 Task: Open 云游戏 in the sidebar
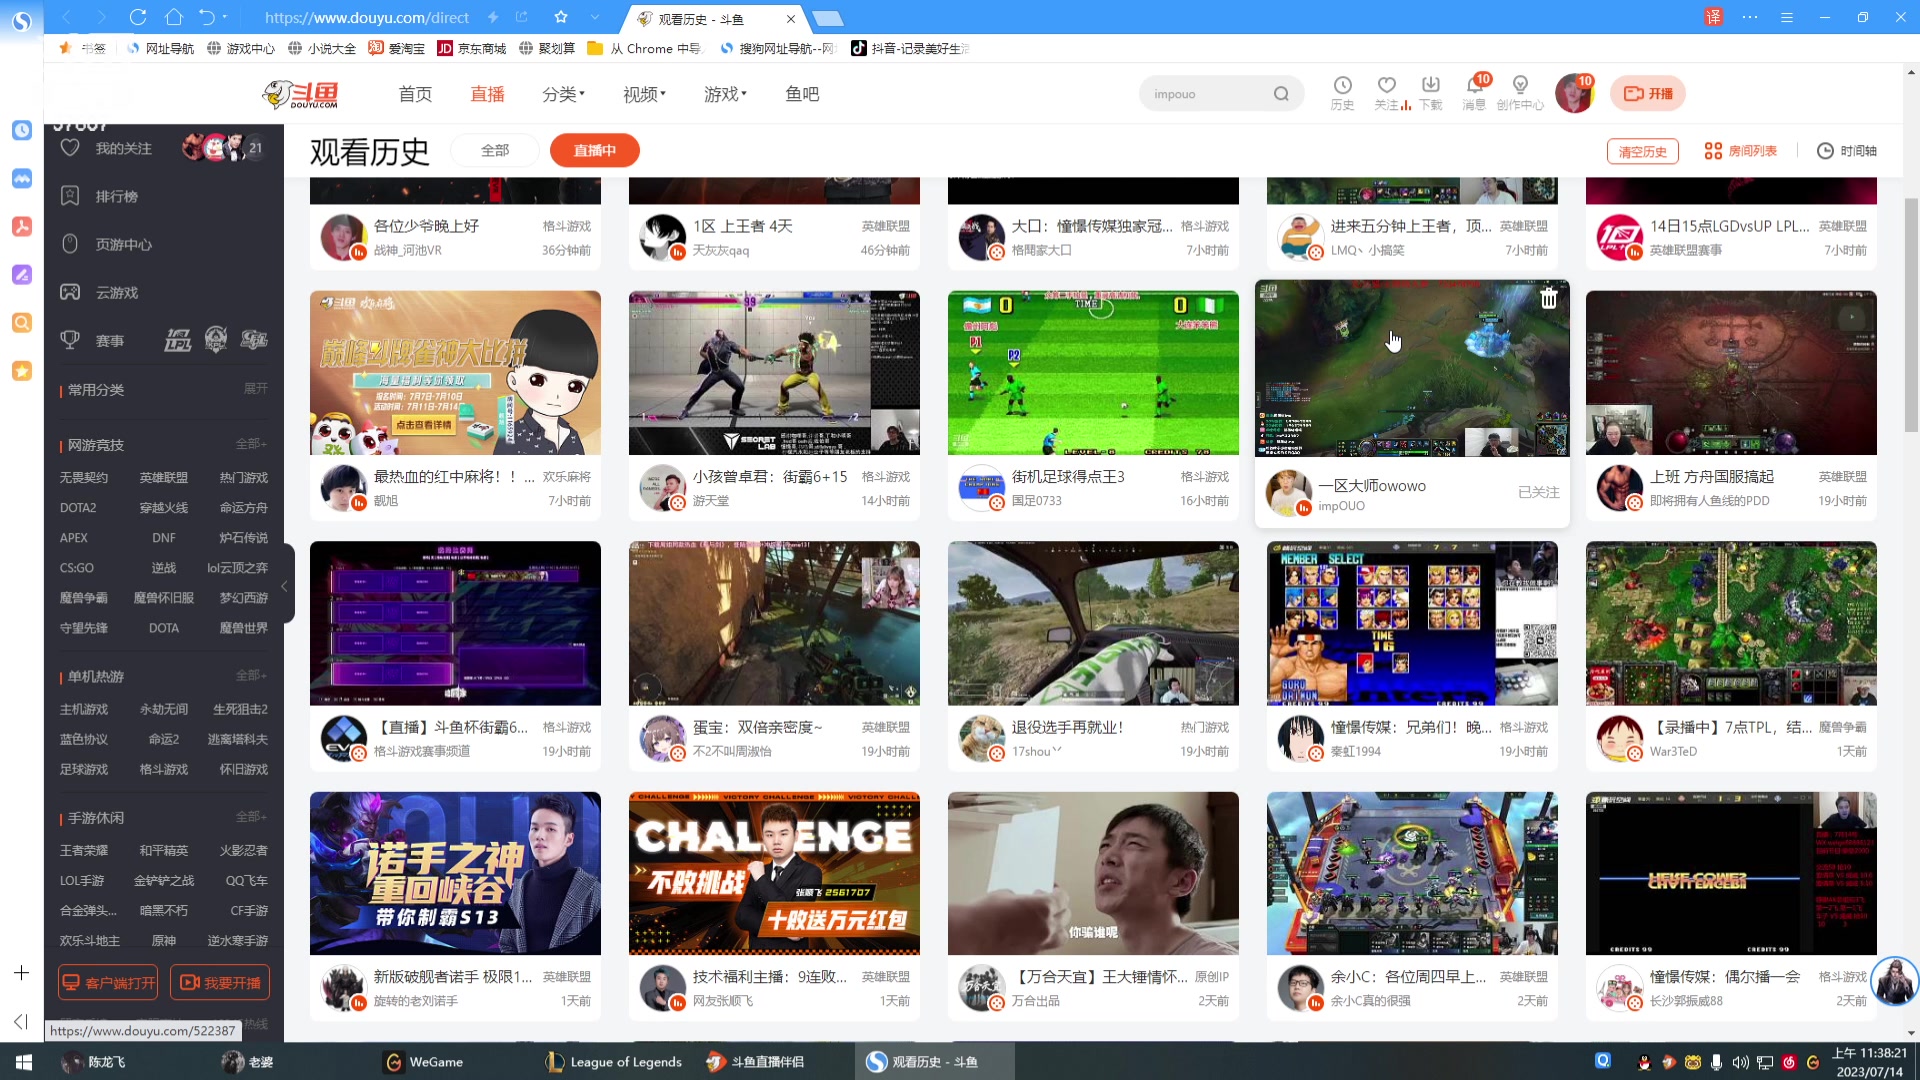pos(116,292)
